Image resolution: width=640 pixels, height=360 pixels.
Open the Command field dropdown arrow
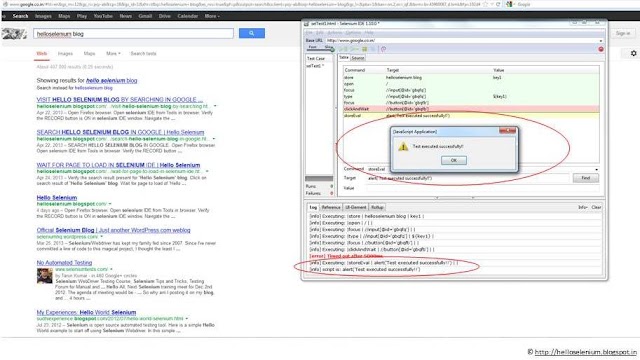pos(596,169)
